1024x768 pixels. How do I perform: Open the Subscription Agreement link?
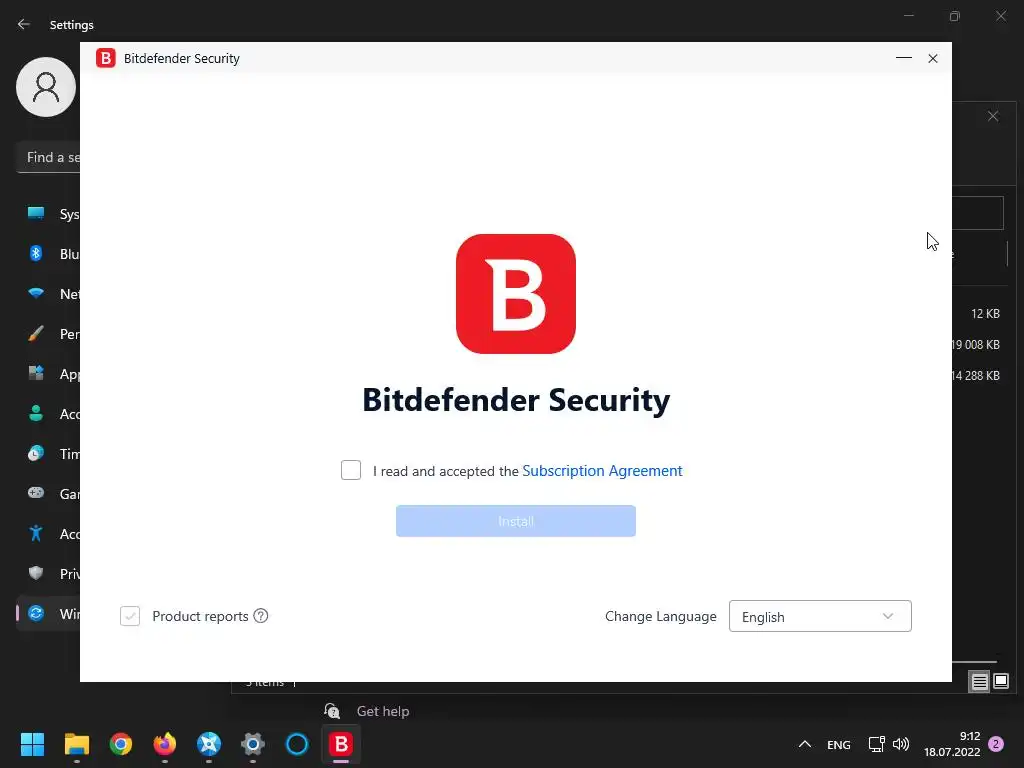602,471
